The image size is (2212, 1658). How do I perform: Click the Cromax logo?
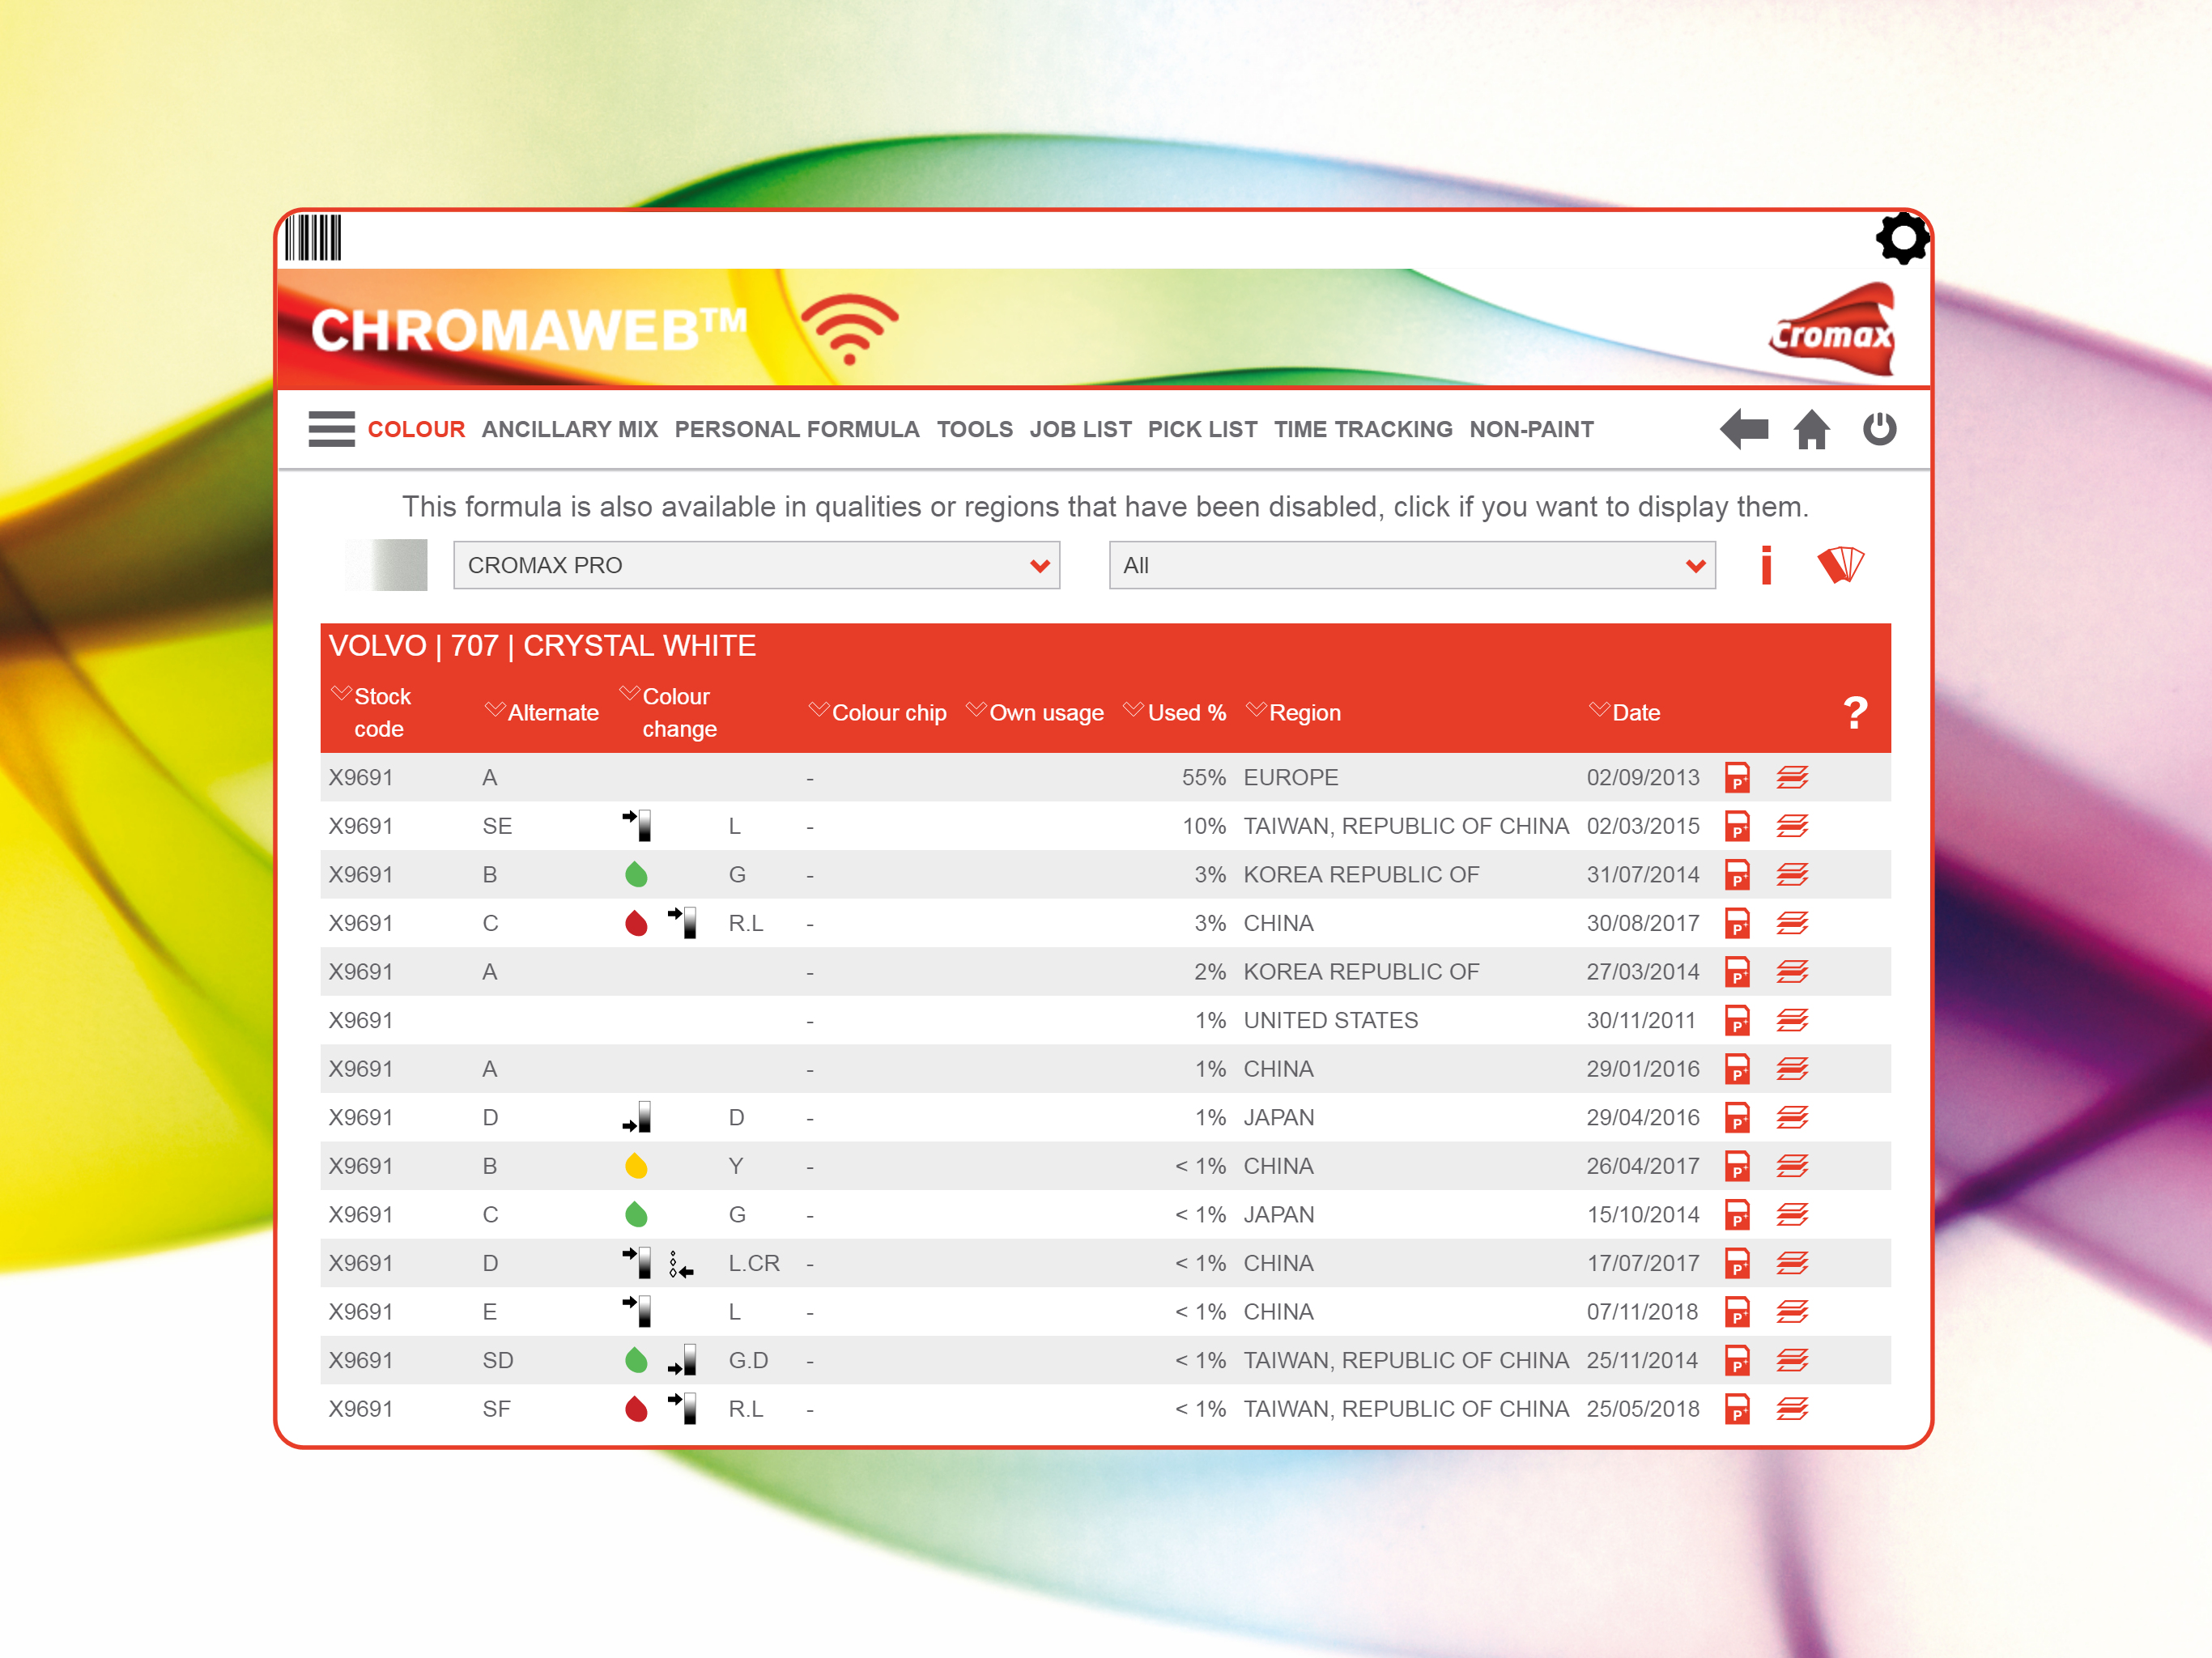pyautogui.click(x=1832, y=329)
